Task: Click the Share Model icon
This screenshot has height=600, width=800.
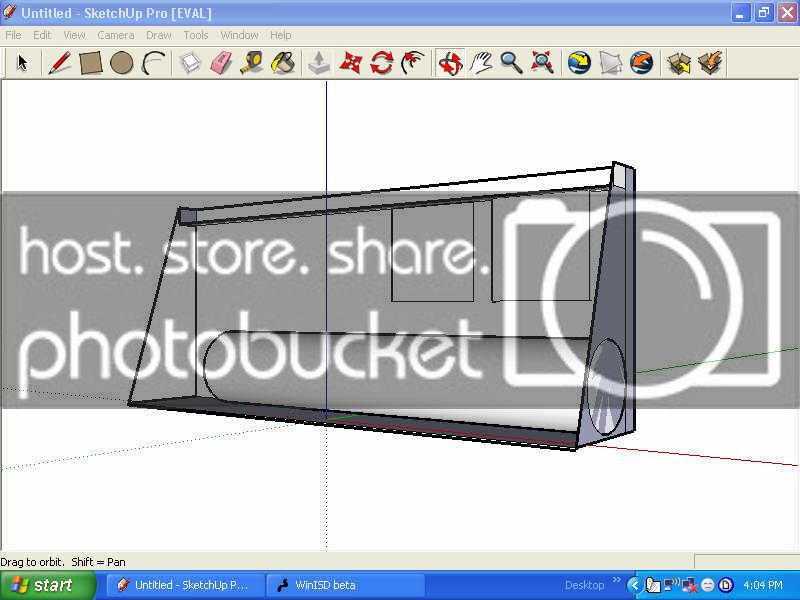Action: (711, 63)
